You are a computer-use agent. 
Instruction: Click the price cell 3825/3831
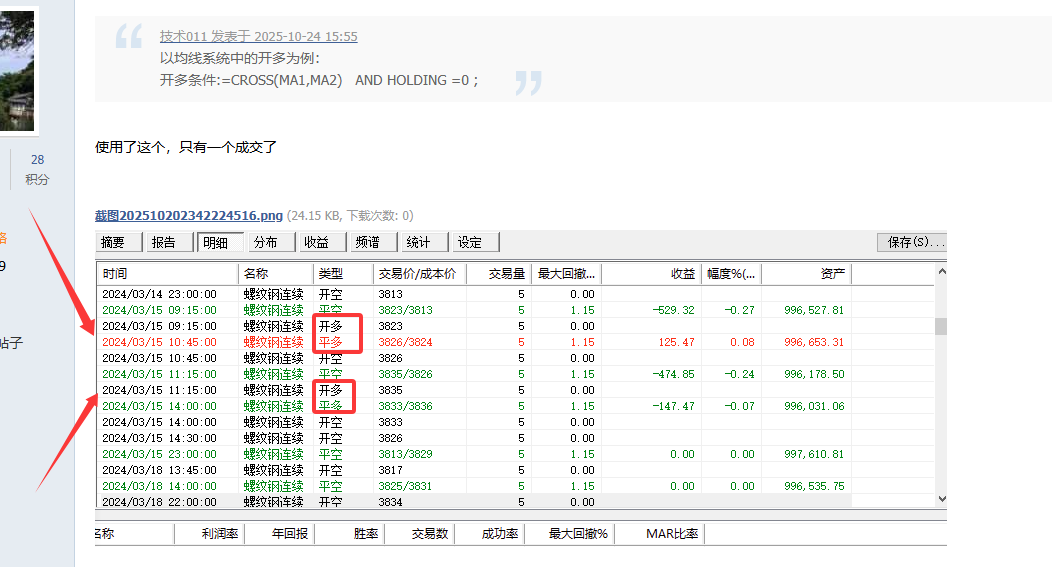[405, 486]
